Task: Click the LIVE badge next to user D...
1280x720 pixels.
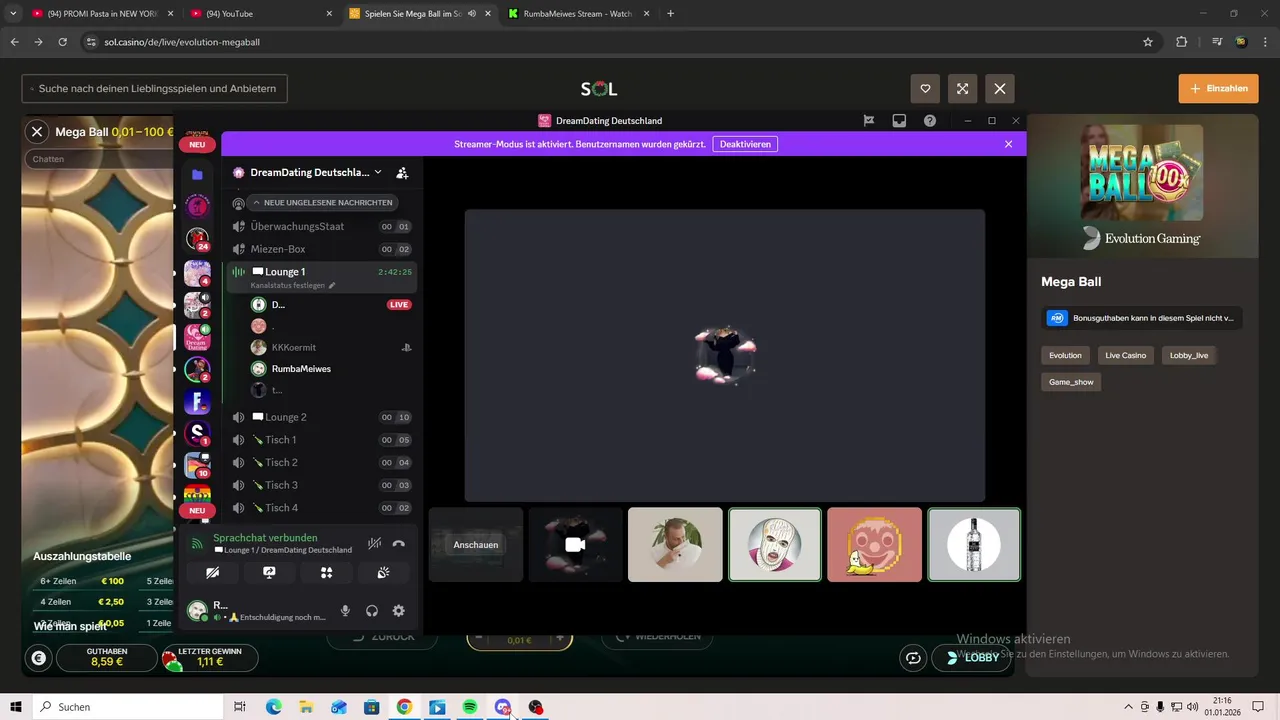Action: click(399, 305)
